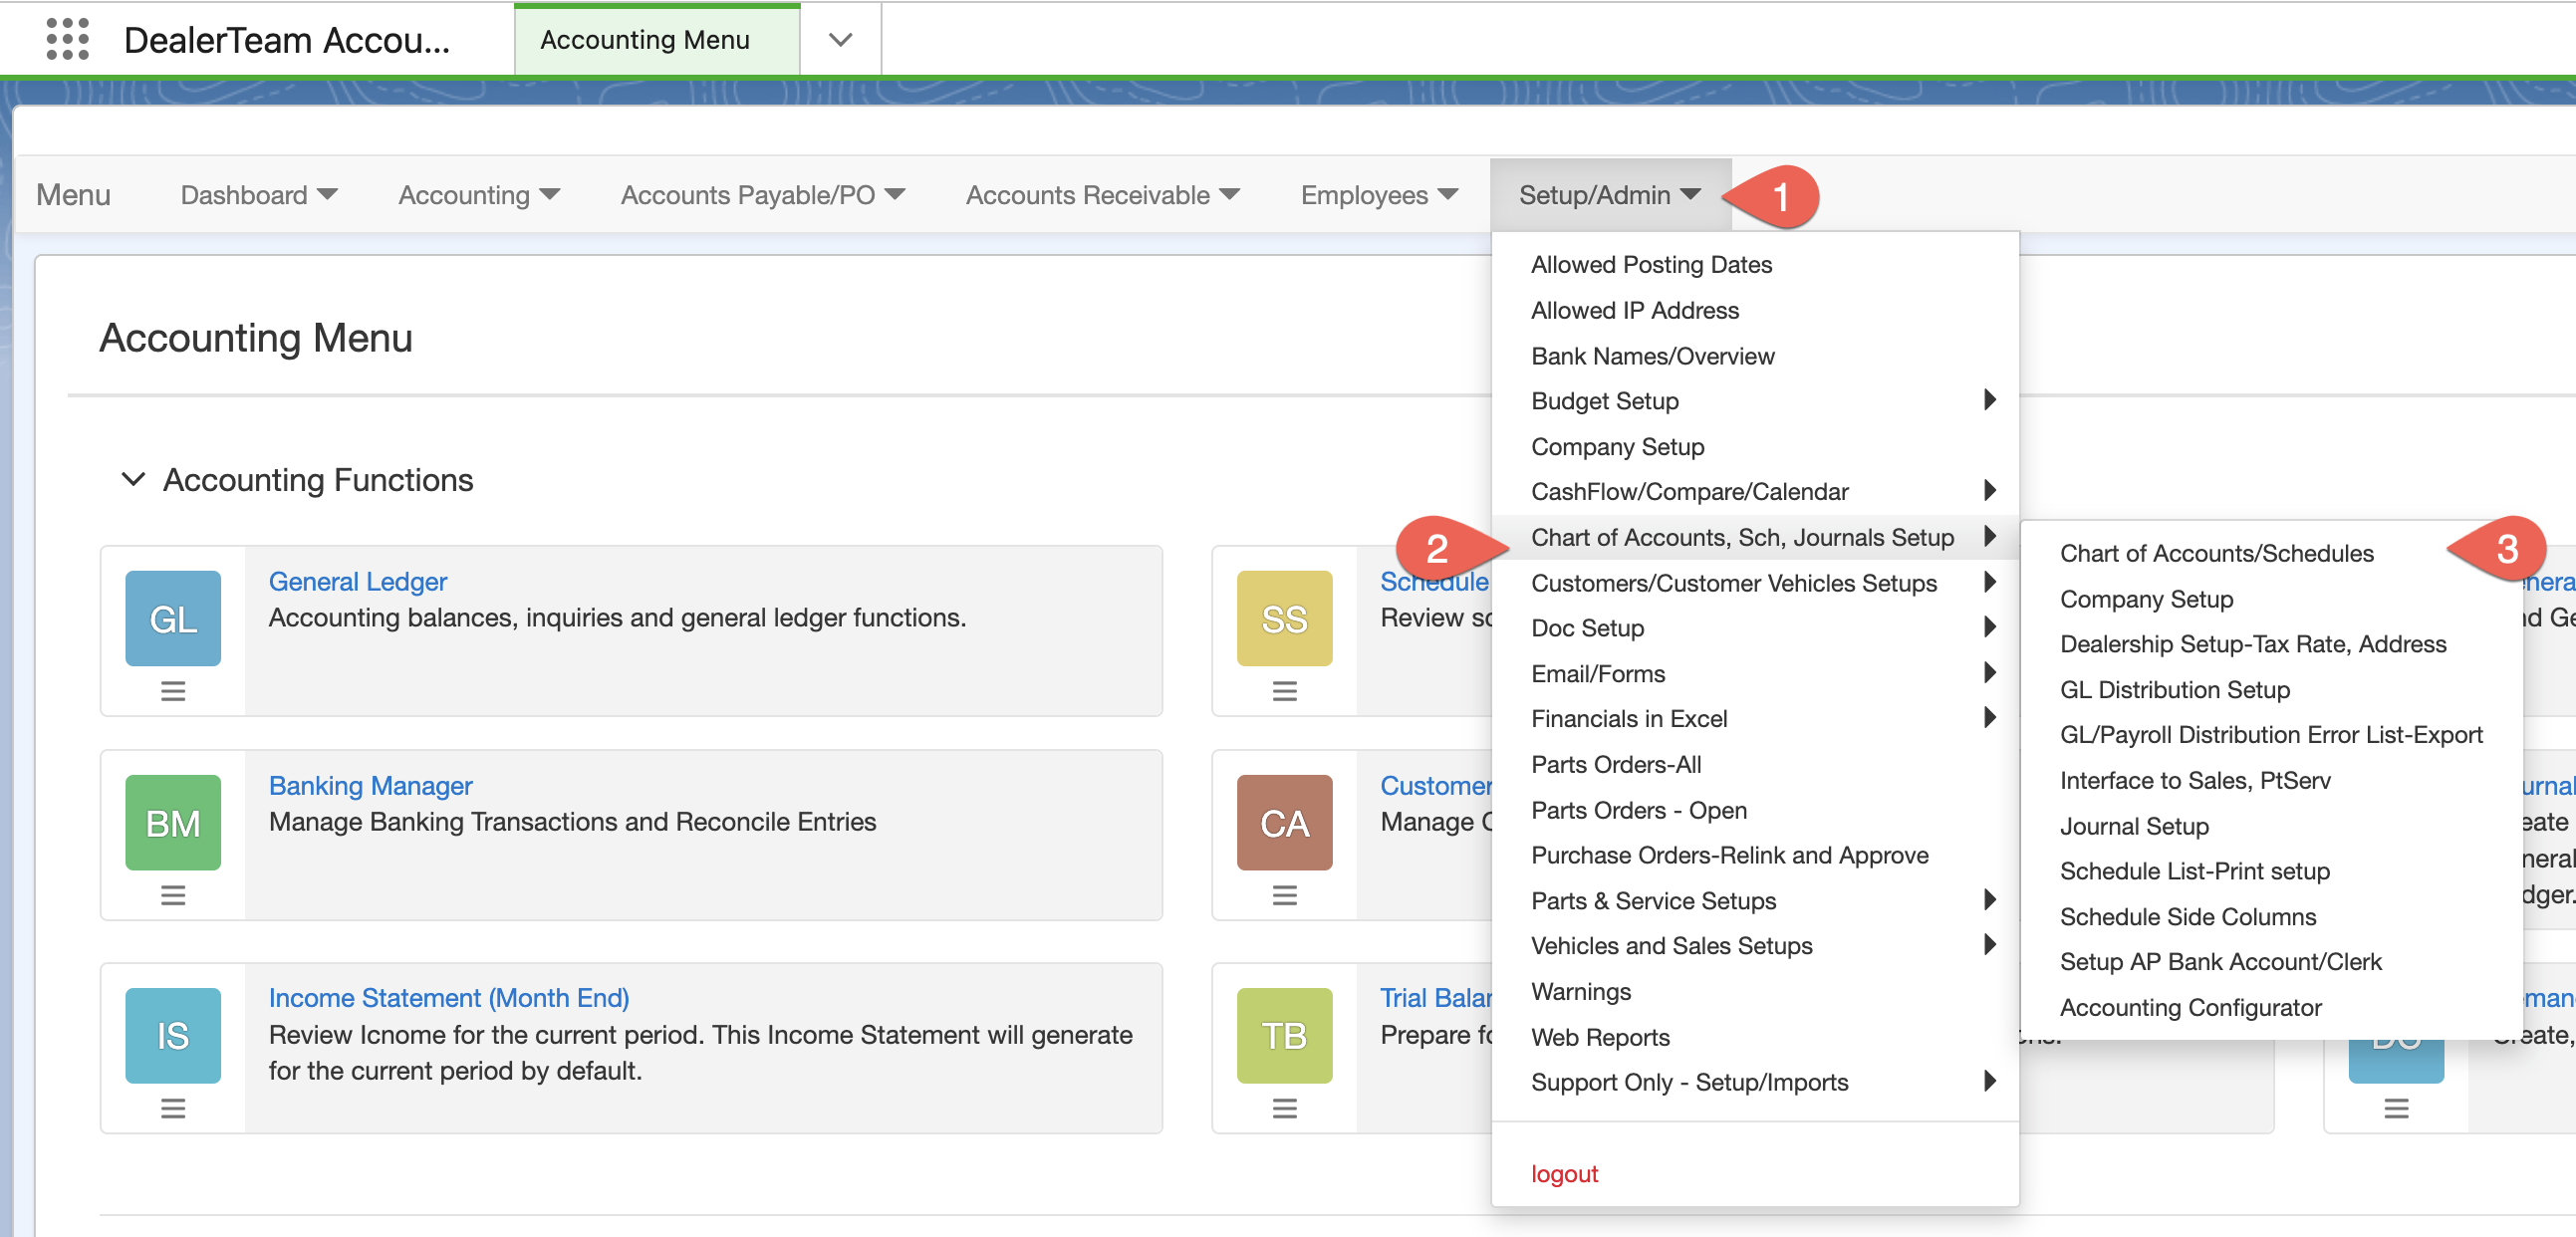Open the Income Statement (Month End) link

pos(448,998)
